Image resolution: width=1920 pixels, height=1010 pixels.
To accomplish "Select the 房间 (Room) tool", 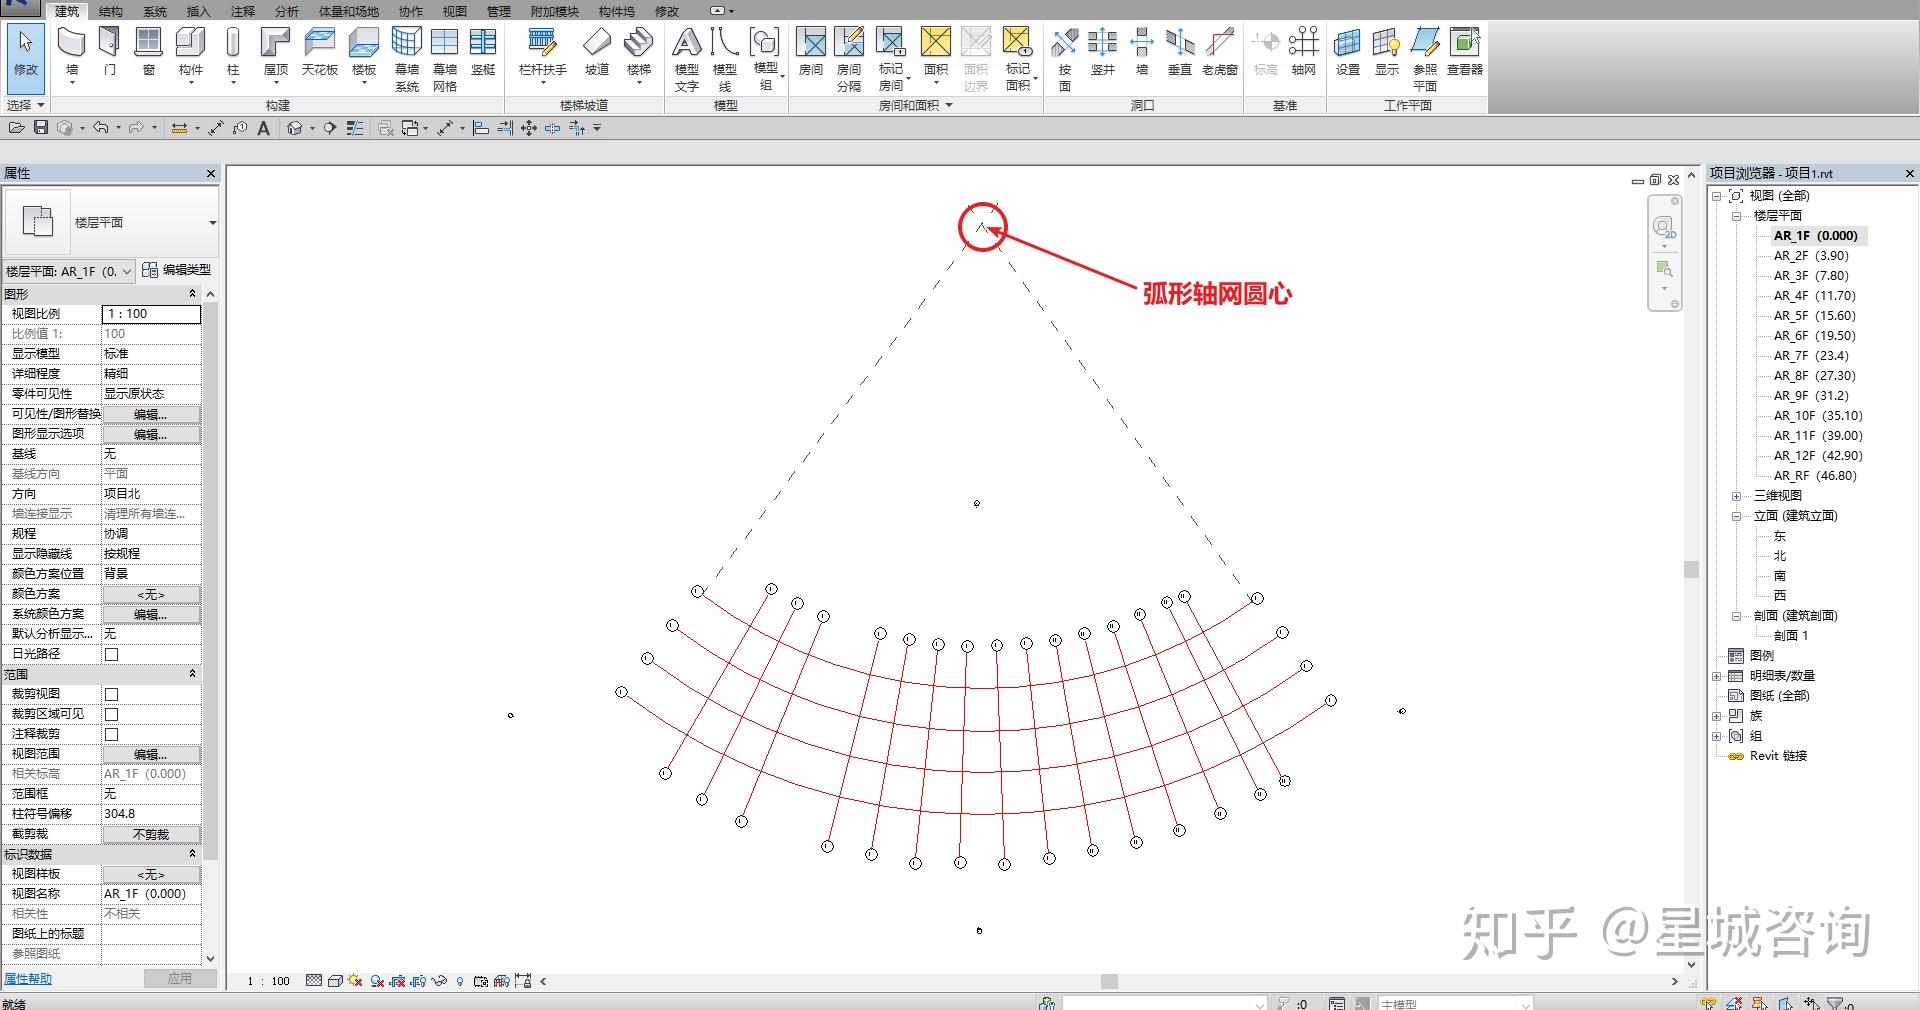I will click(811, 52).
